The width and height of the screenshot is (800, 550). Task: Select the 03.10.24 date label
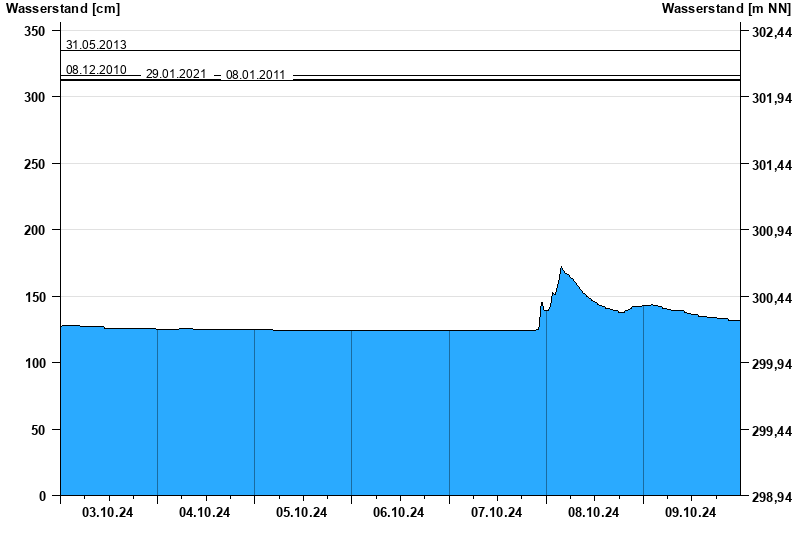tap(108, 513)
